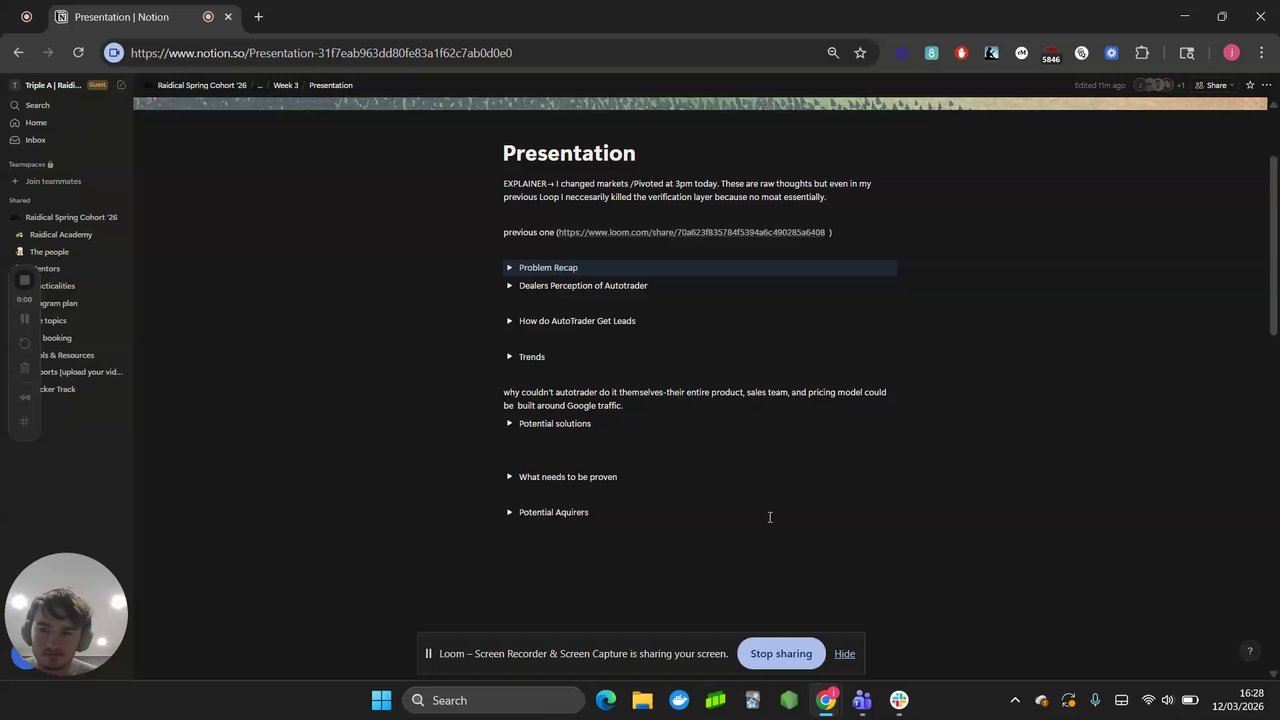Open Microsoft Edge from taskbar

(x=606, y=700)
